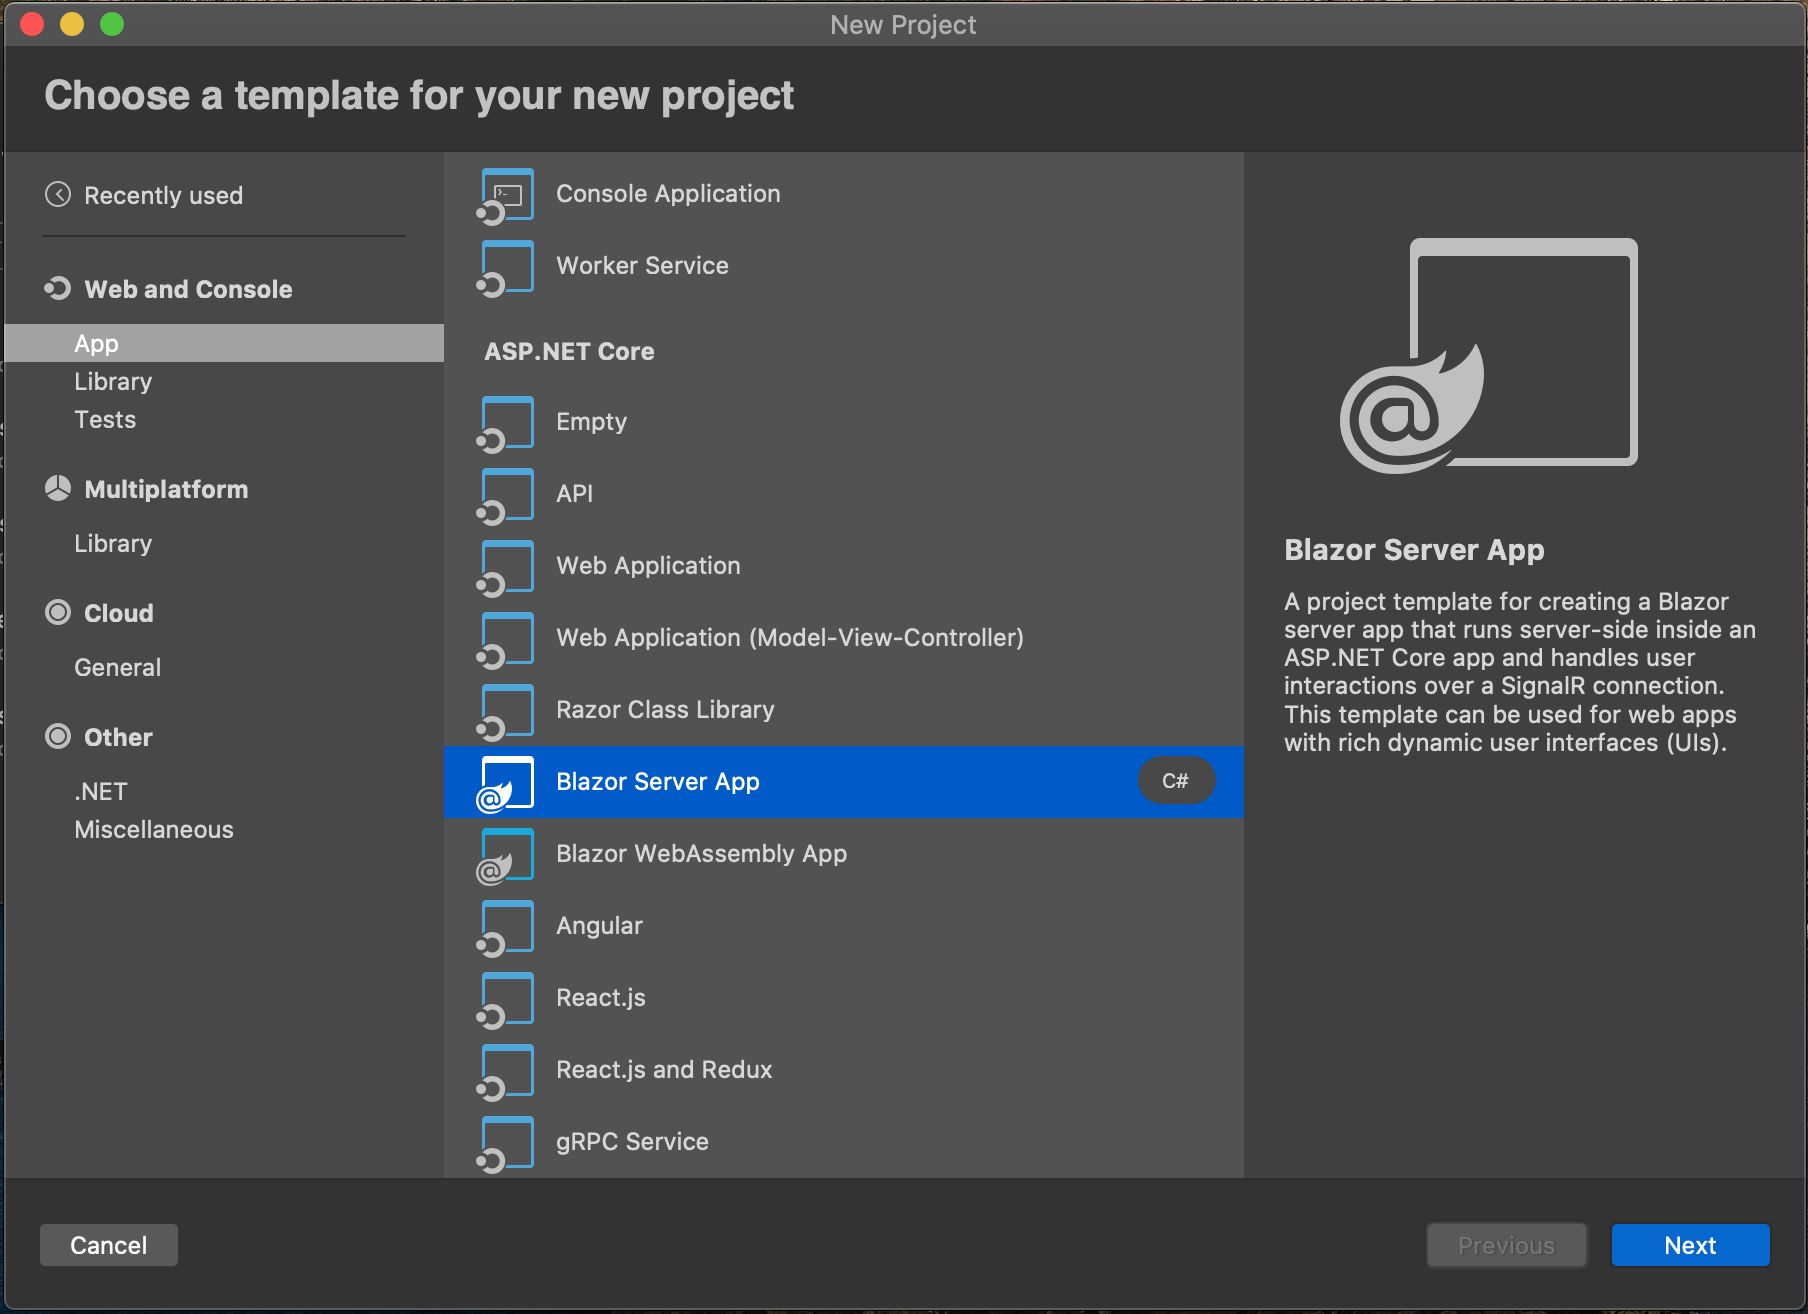Click the Blazor WebAssembly App icon

(x=506, y=855)
